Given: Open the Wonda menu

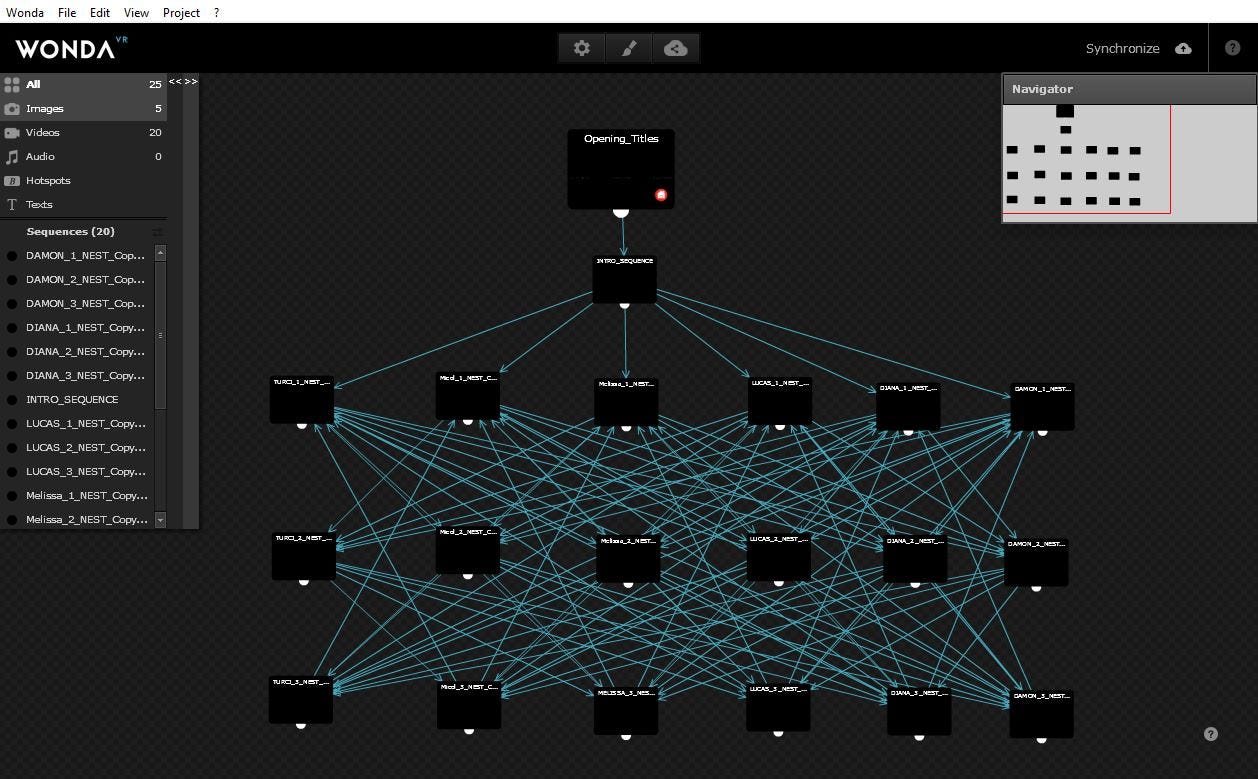Looking at the screenshot, I should click(x=25, y=13).
